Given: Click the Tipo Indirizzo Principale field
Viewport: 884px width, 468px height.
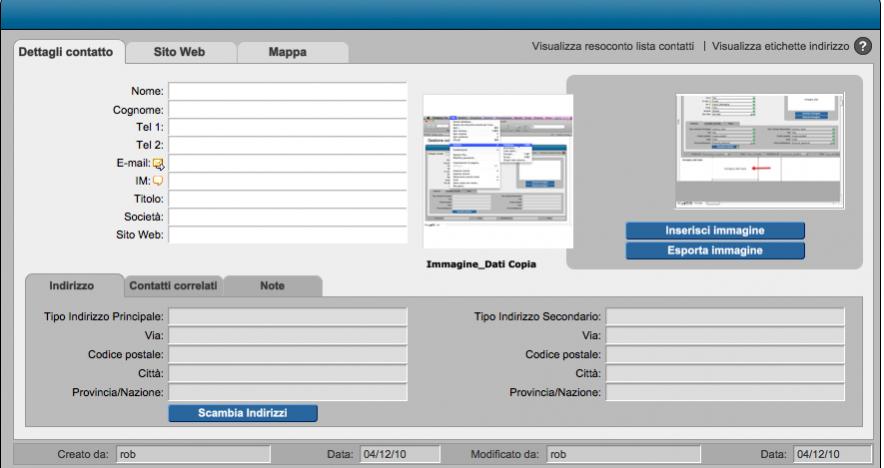Looking at the screenshot, I should (x=288, y=317).
